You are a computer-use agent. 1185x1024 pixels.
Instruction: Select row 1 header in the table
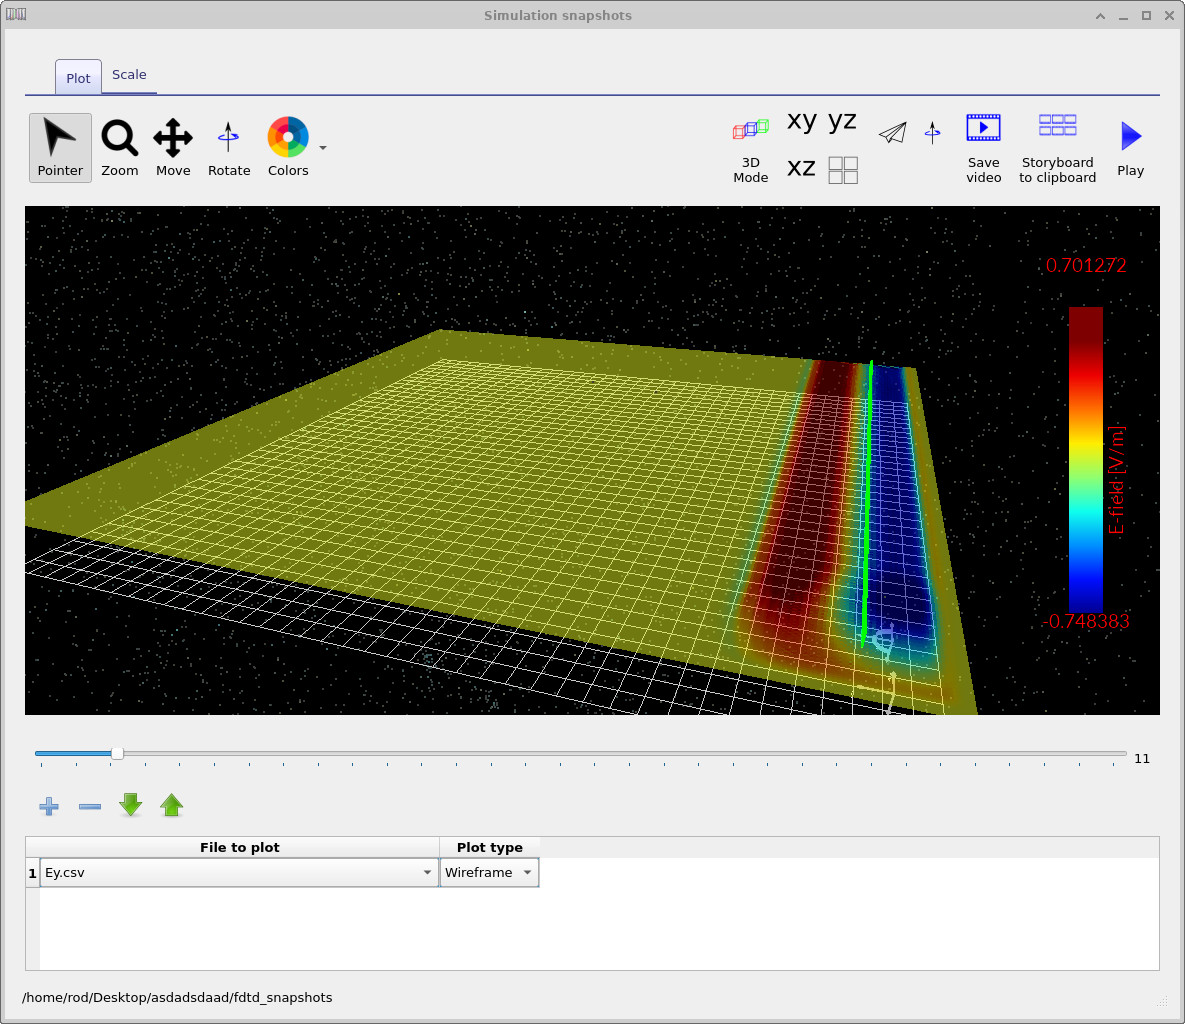tap(32, 873)
